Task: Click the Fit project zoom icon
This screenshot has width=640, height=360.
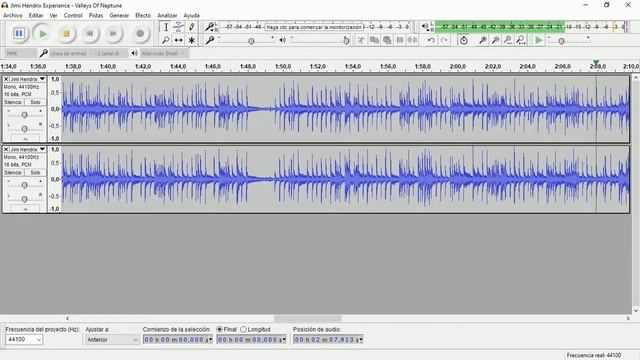Action: point(521,40)
